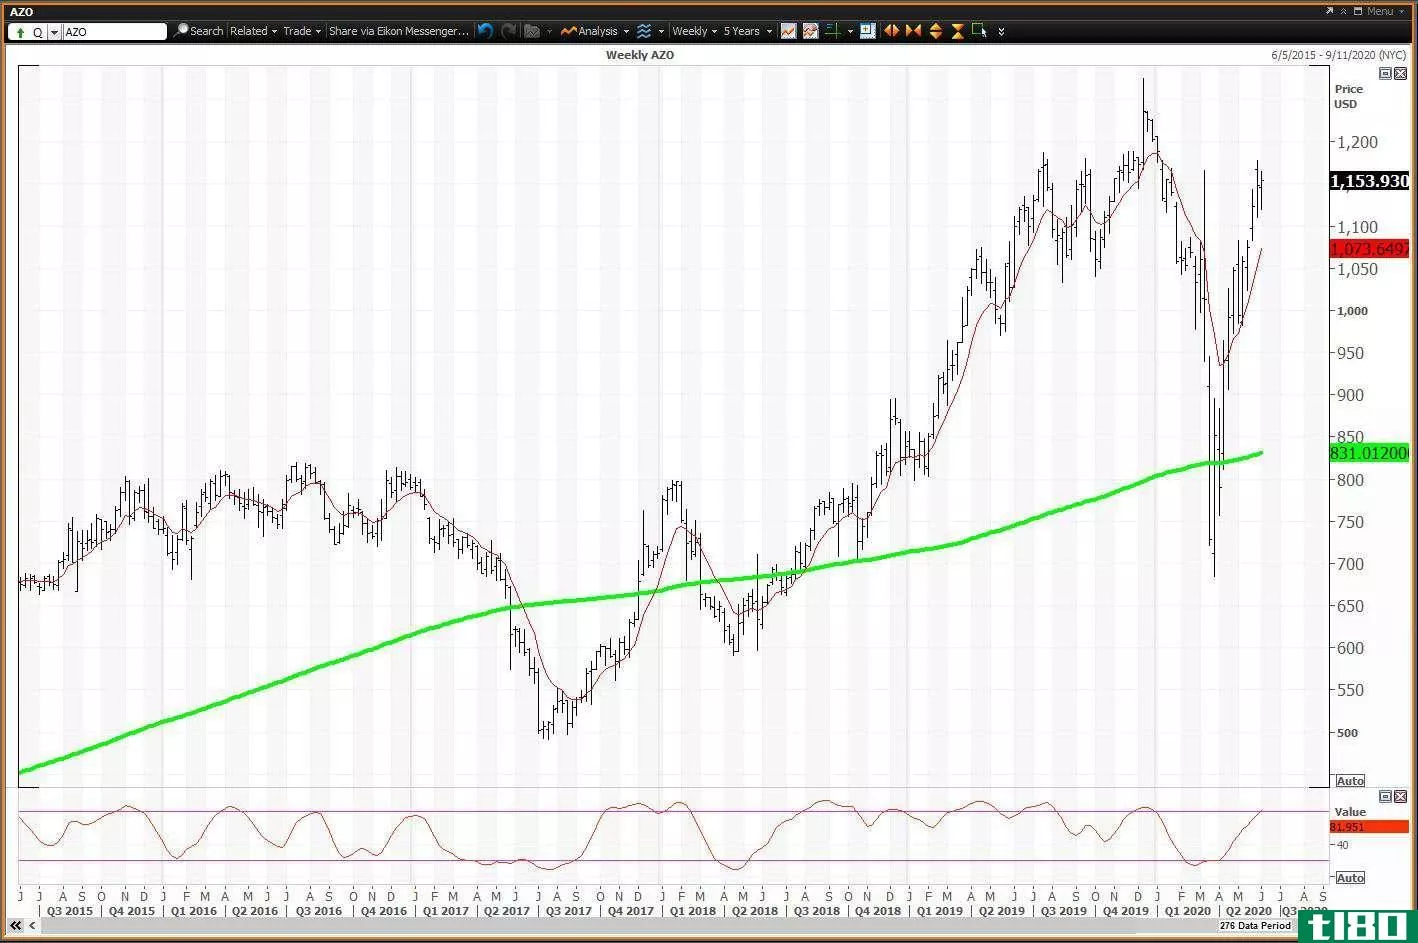Minimize the price chart pane
Screen dimensions: 1418x943
[1385, 73]
